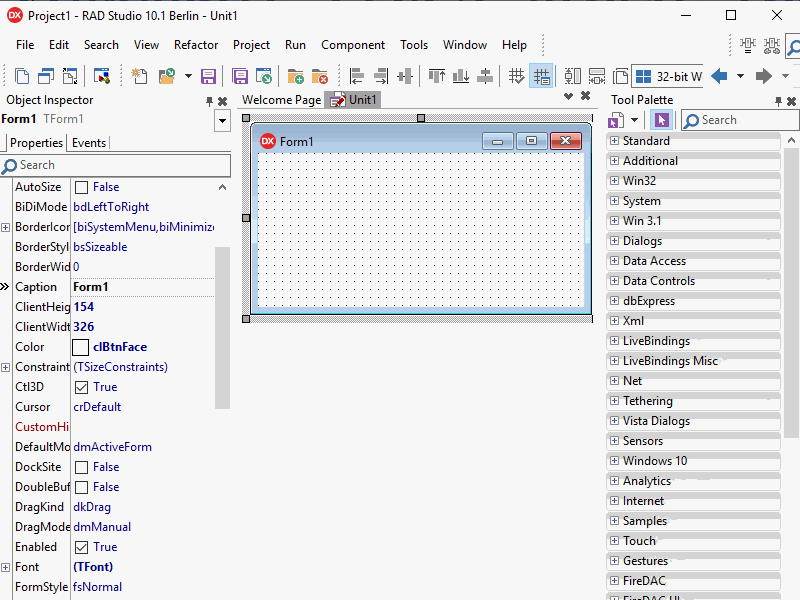
Task: Toggle the DockSite checkbox
Action: click(81, 467)
